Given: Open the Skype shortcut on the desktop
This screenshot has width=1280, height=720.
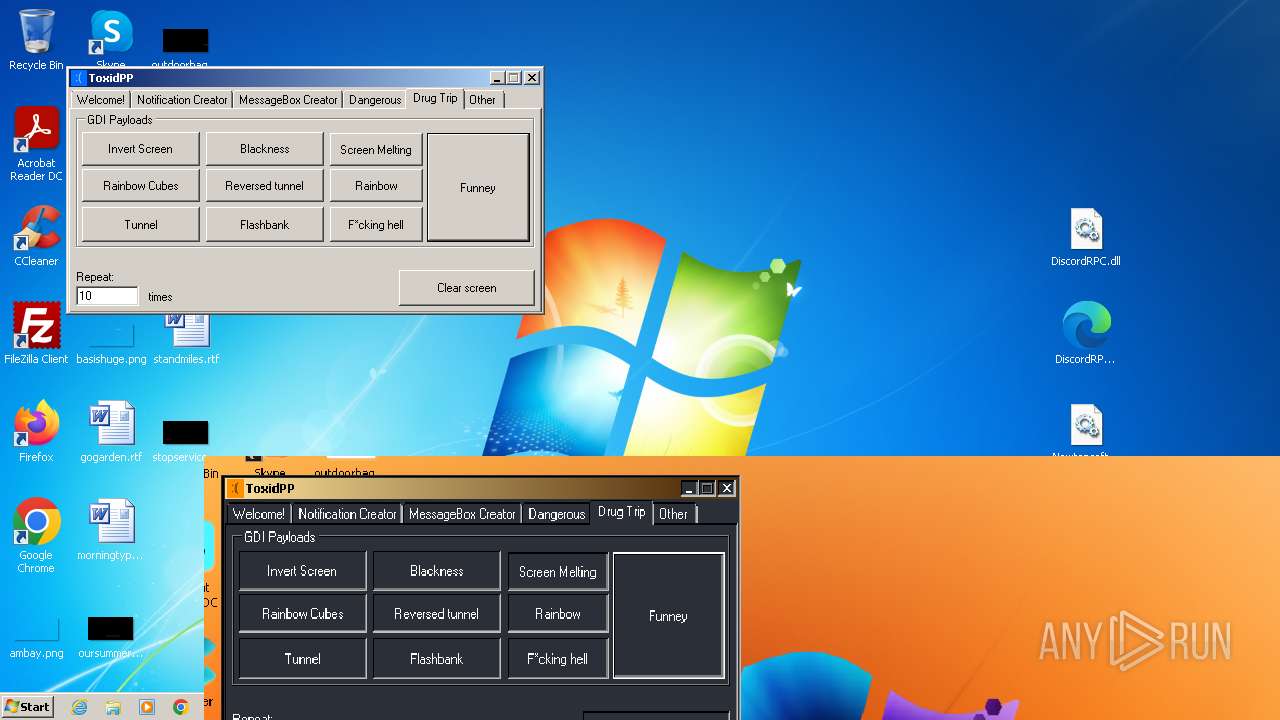Looking at the screenshot, I should pos(111,40).
